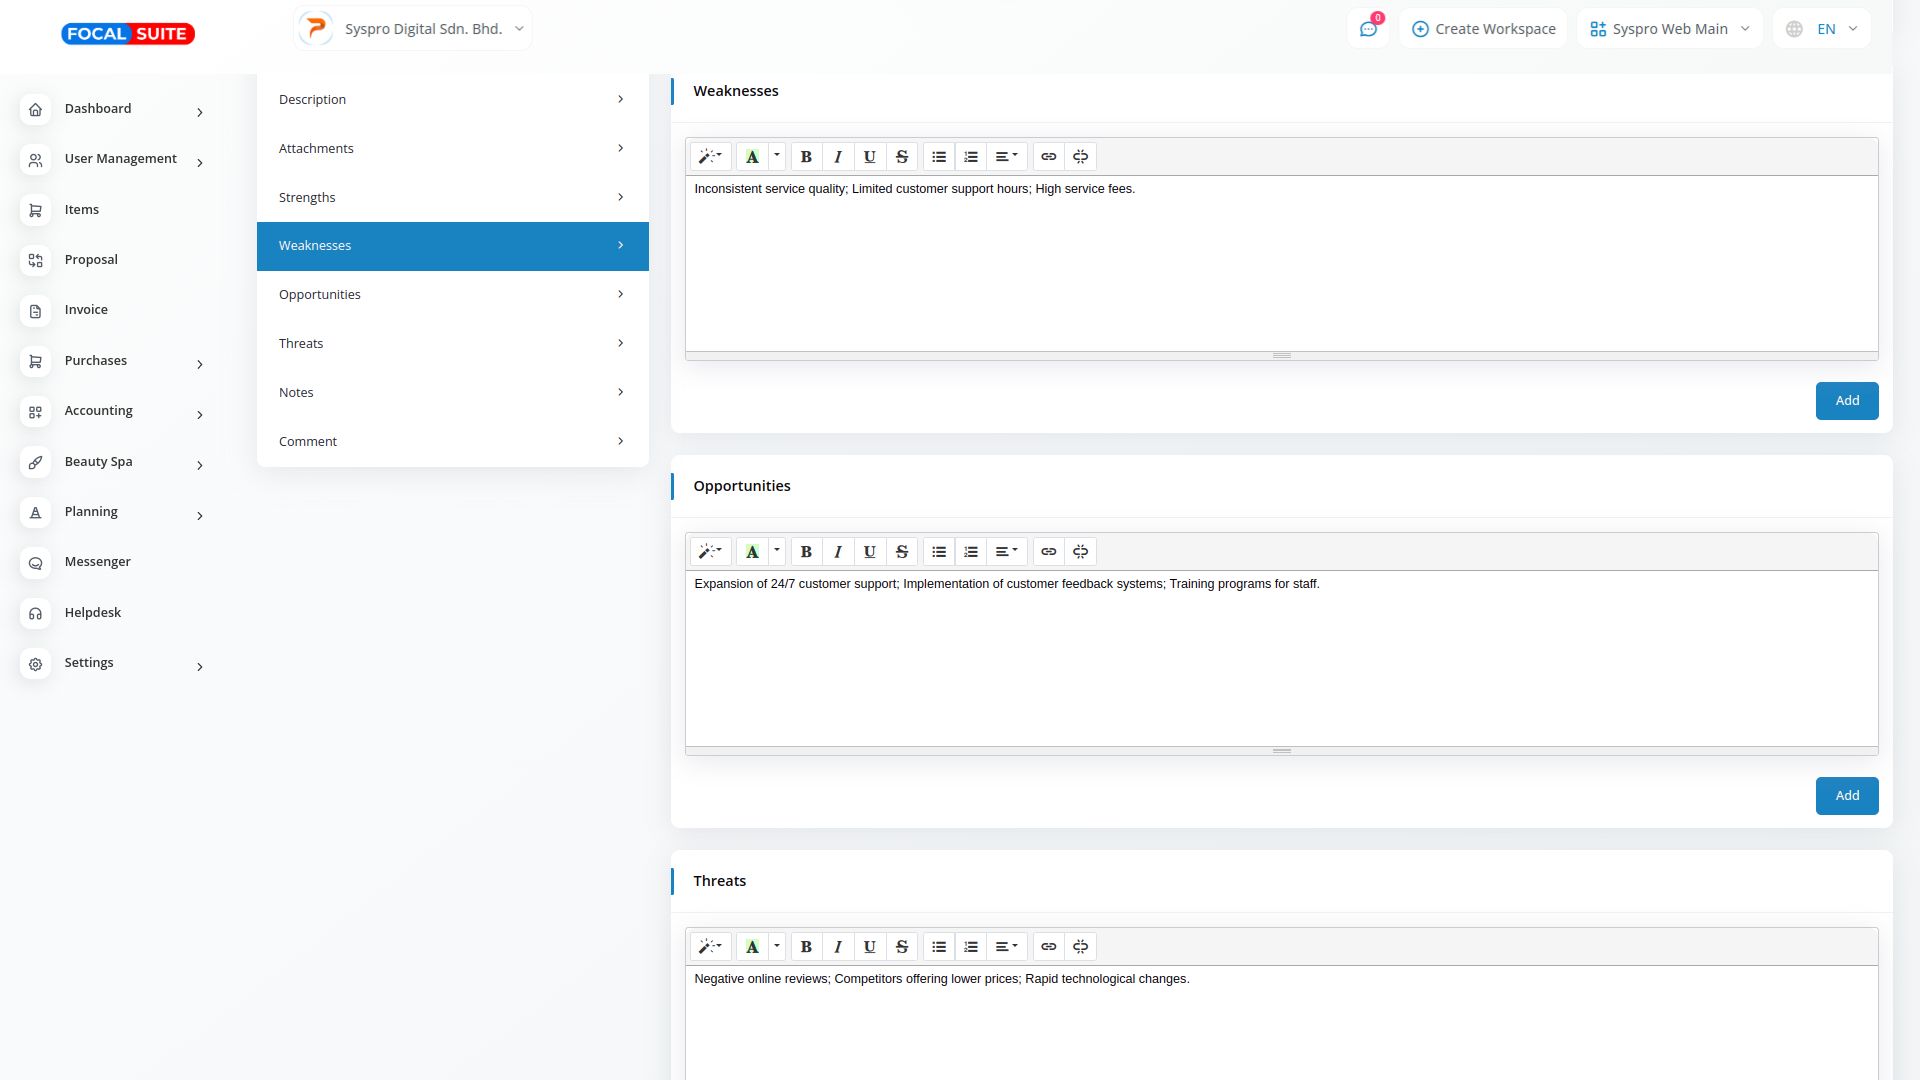Screen dimensions: 1920x1080
Task: Open paragraph alignment dropdown in Weaknesses editor
Action: click(1006, 157)
